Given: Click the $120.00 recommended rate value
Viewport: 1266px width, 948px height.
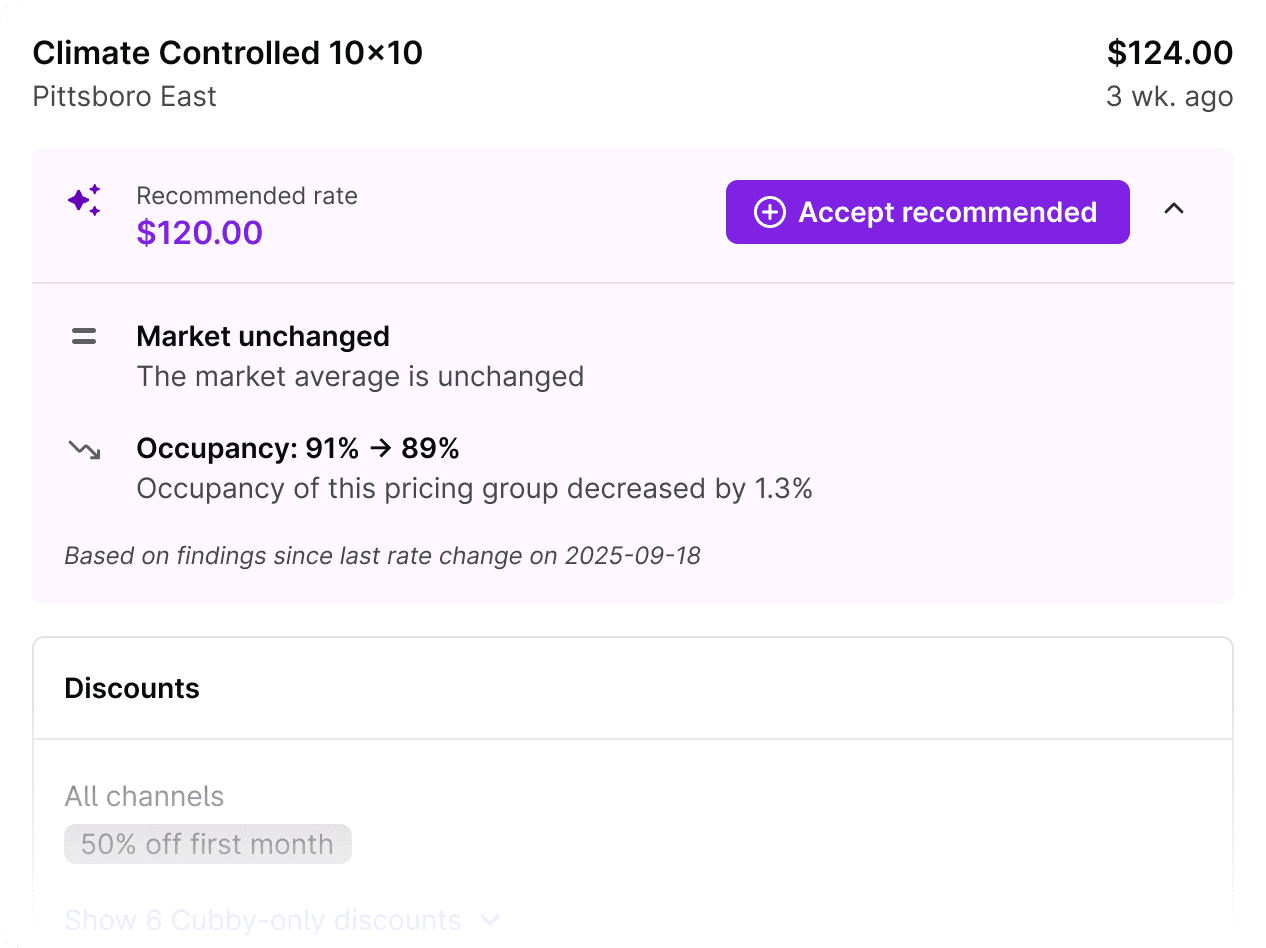Looking at the screenshot, I should click(200, 233).
